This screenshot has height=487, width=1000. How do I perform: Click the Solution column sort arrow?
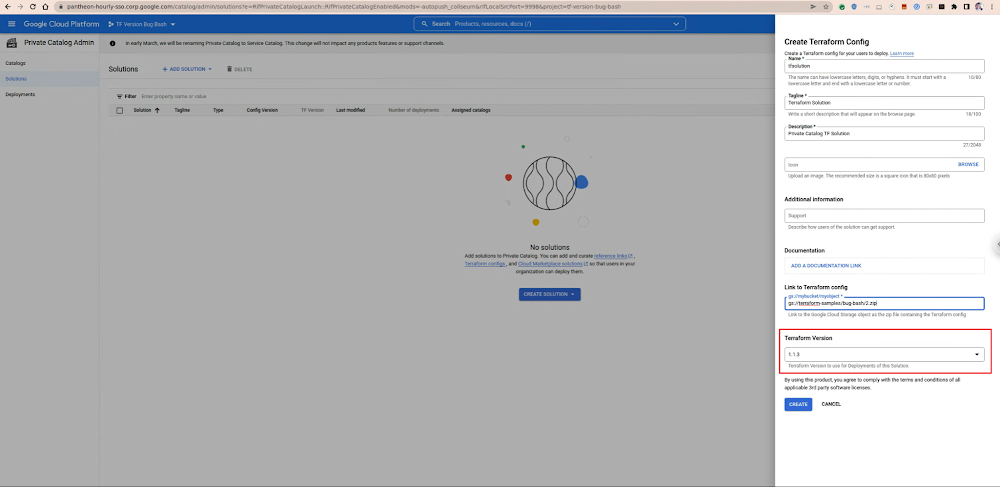[x=157, y=110]
